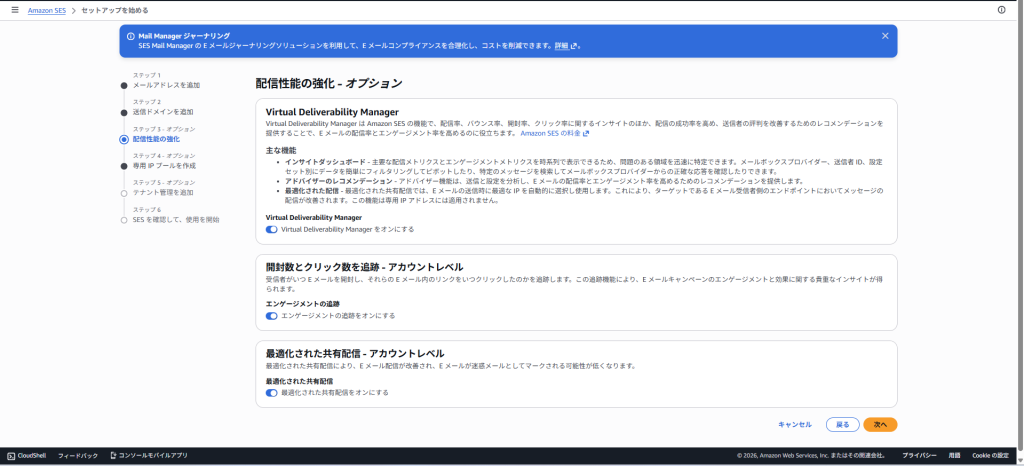1024x466 pixels.
Task: Go to step 2 送信ドメインを追加
Action: 163,112
